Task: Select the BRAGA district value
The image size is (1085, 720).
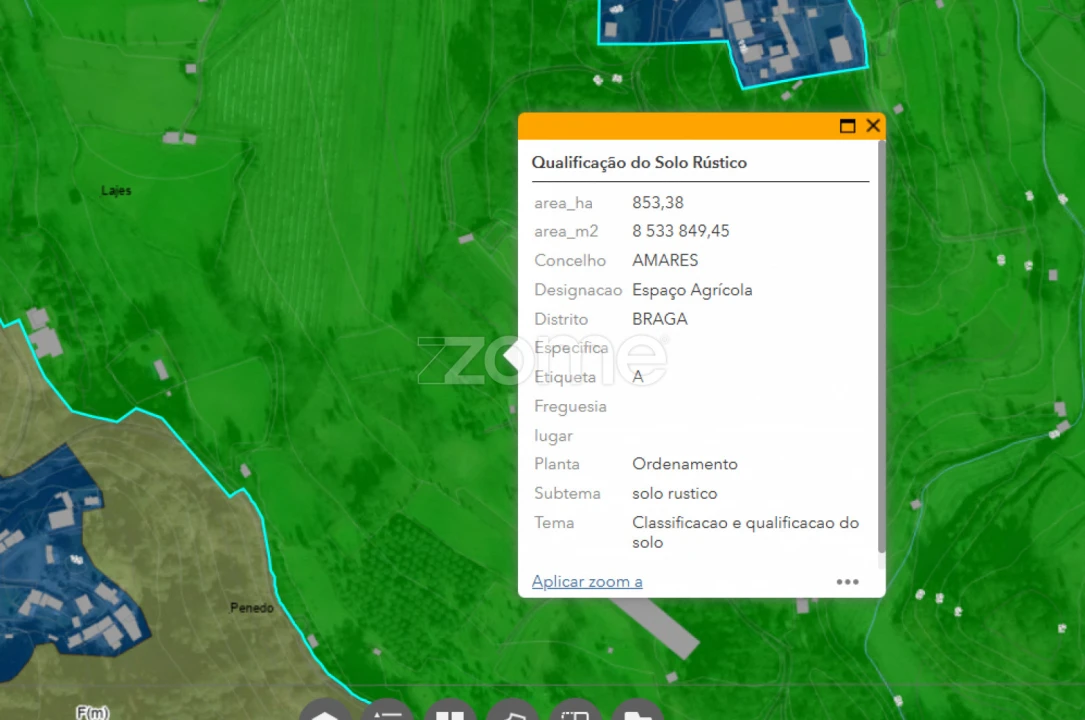Action: point(659,319)
